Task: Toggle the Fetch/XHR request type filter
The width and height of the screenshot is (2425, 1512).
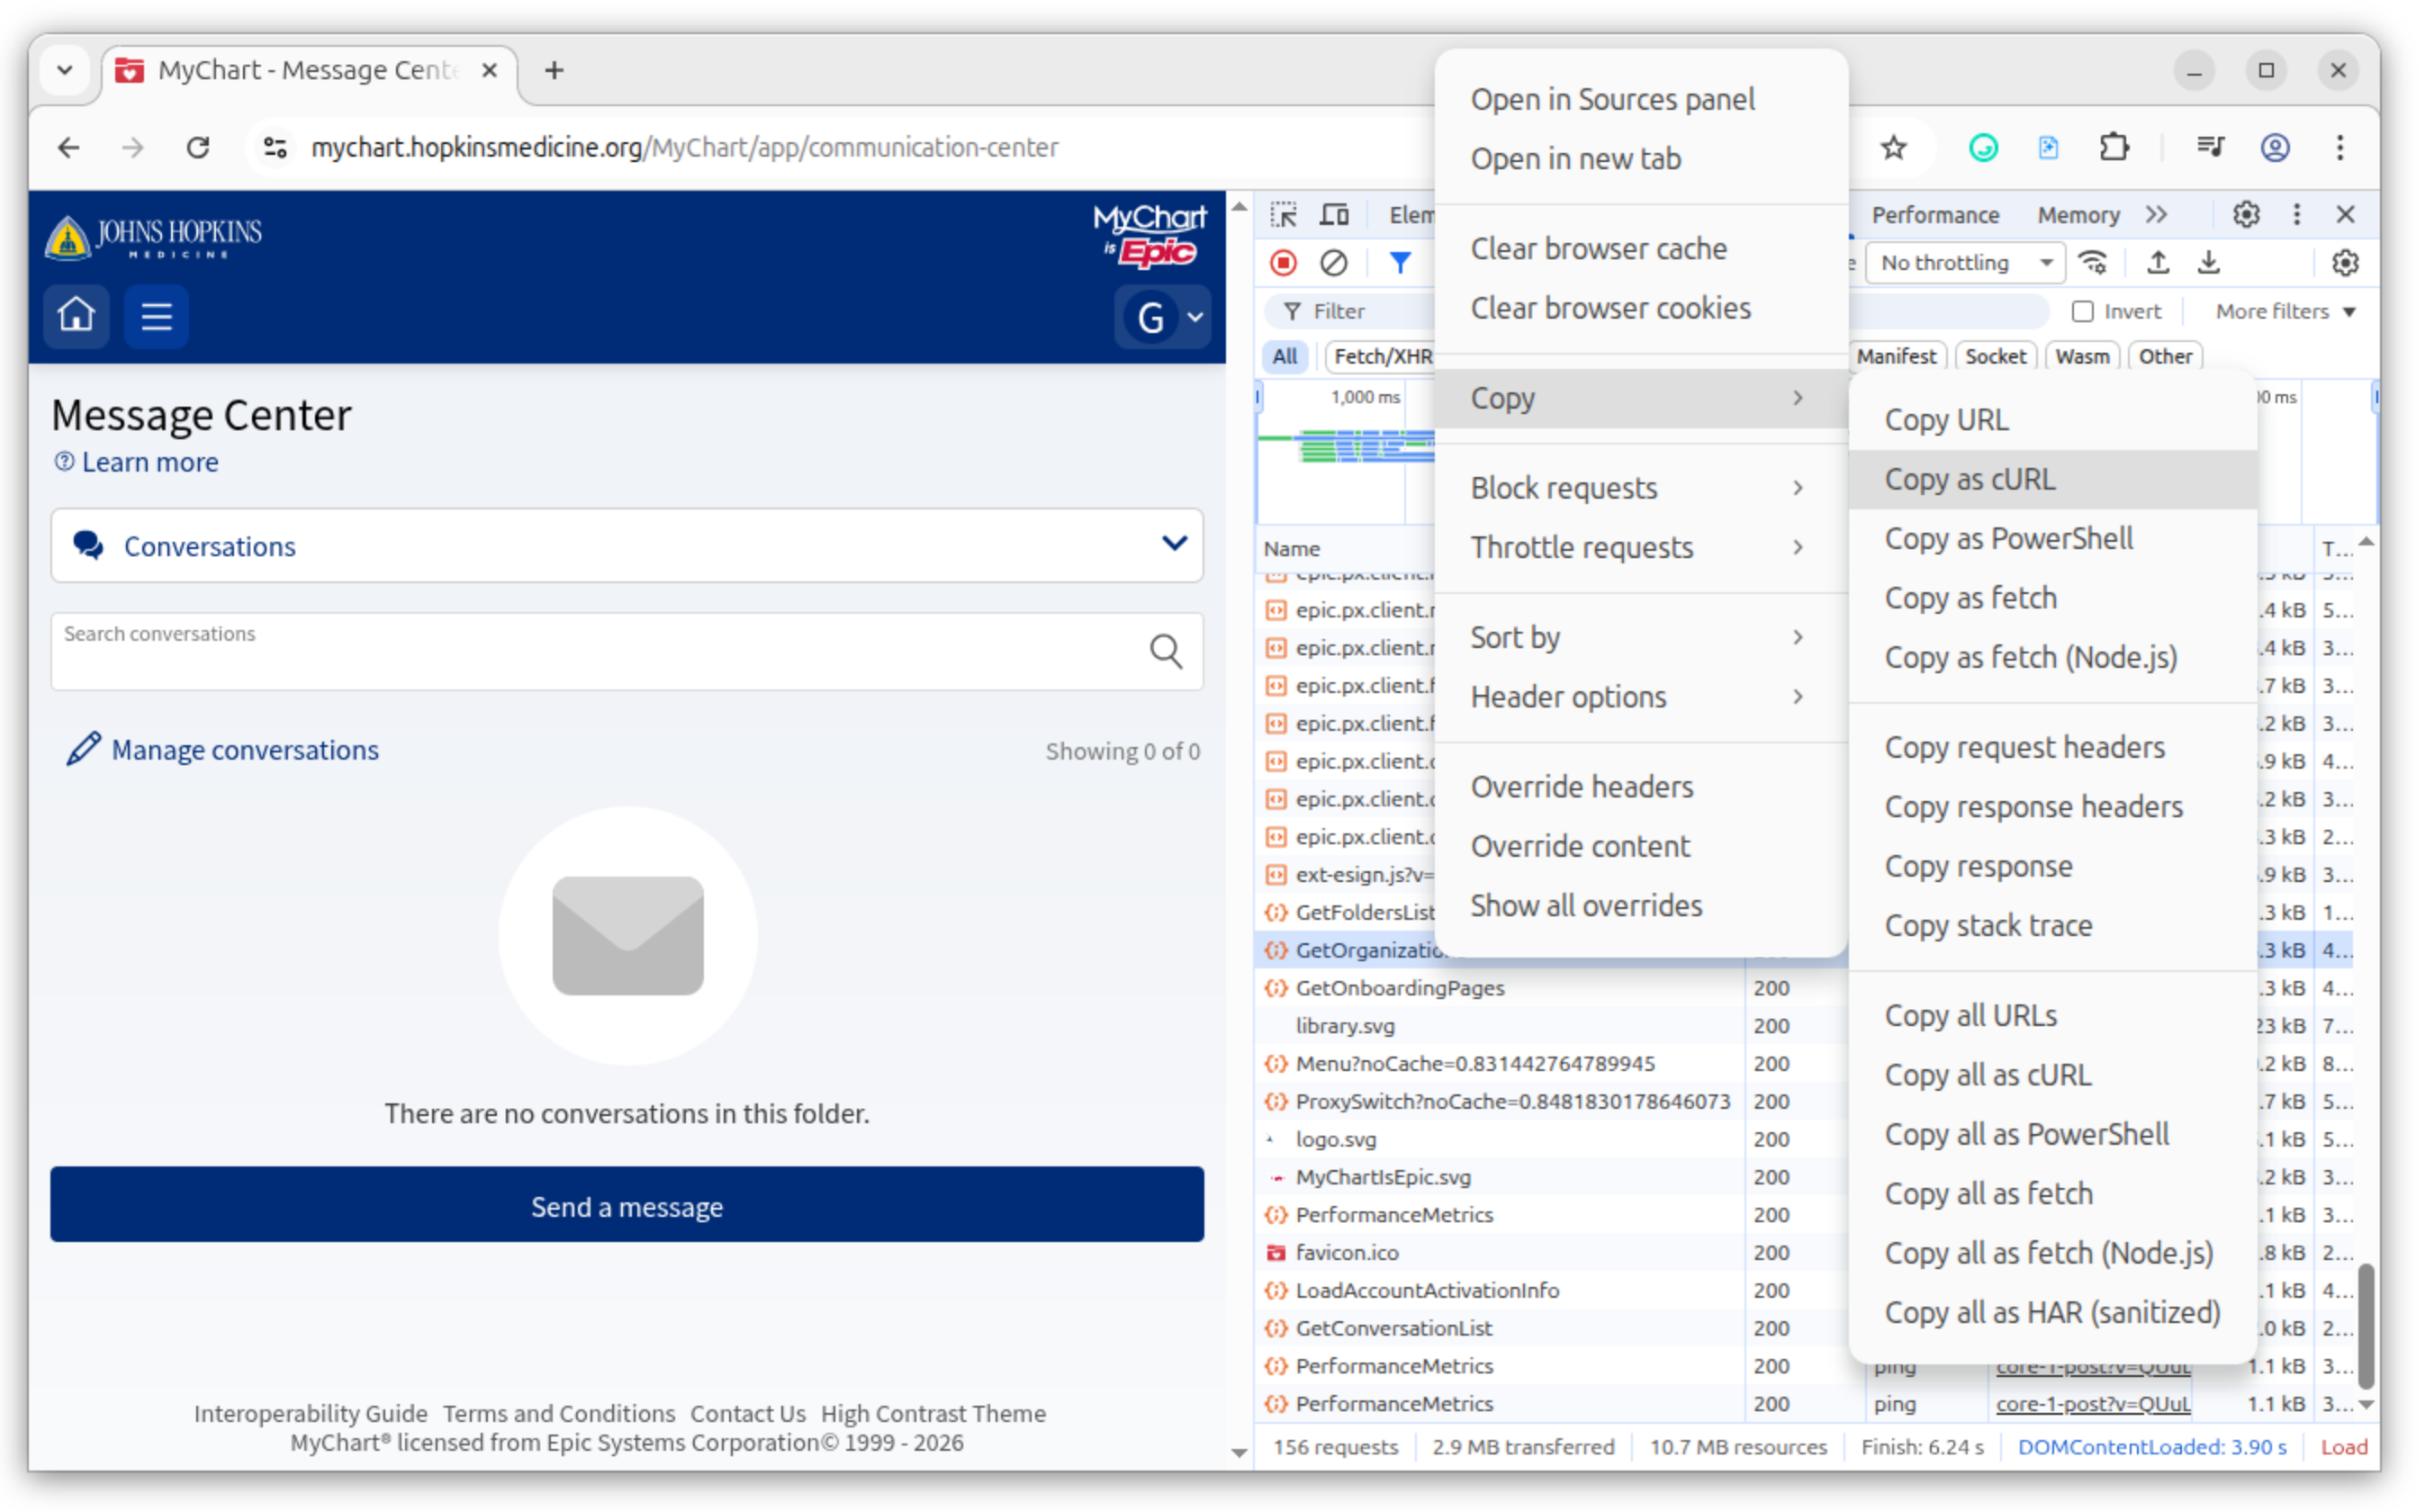Action: [1382, 357]
